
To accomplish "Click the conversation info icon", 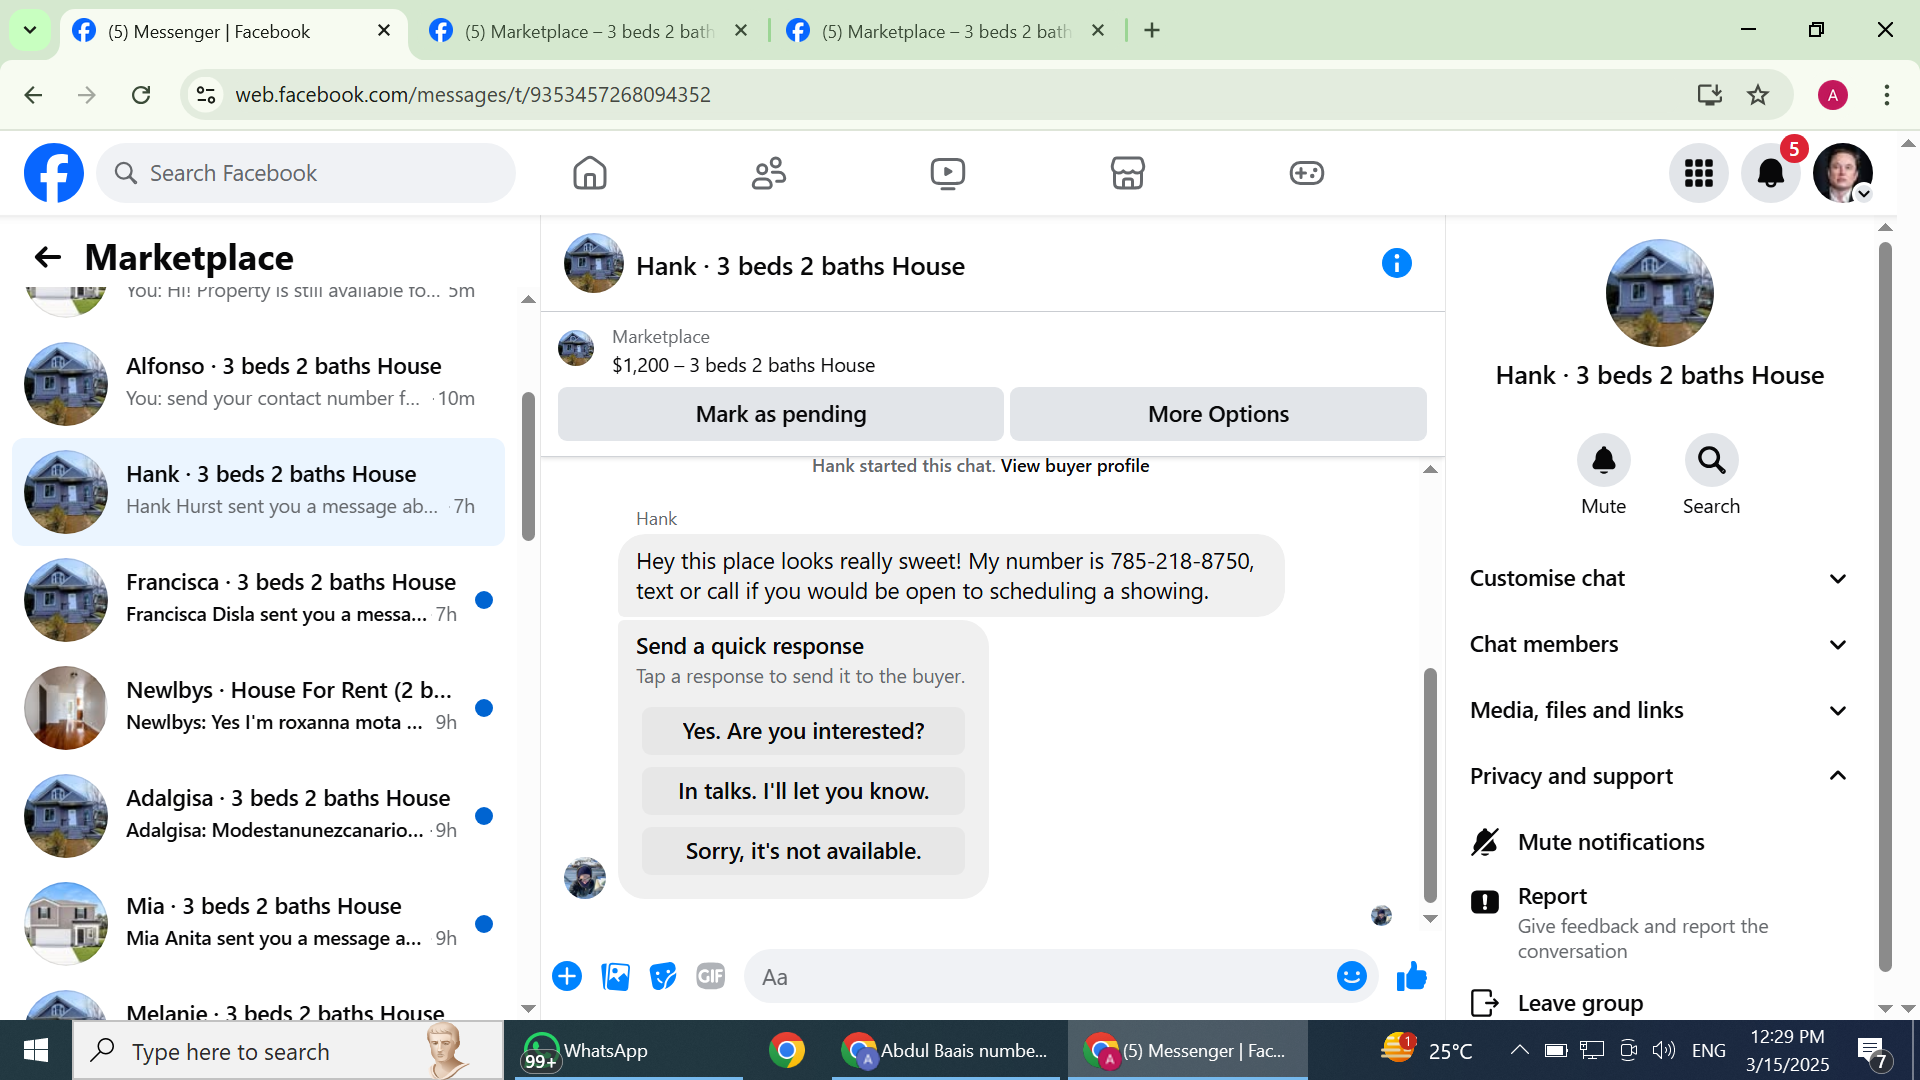I will 1396,264.
